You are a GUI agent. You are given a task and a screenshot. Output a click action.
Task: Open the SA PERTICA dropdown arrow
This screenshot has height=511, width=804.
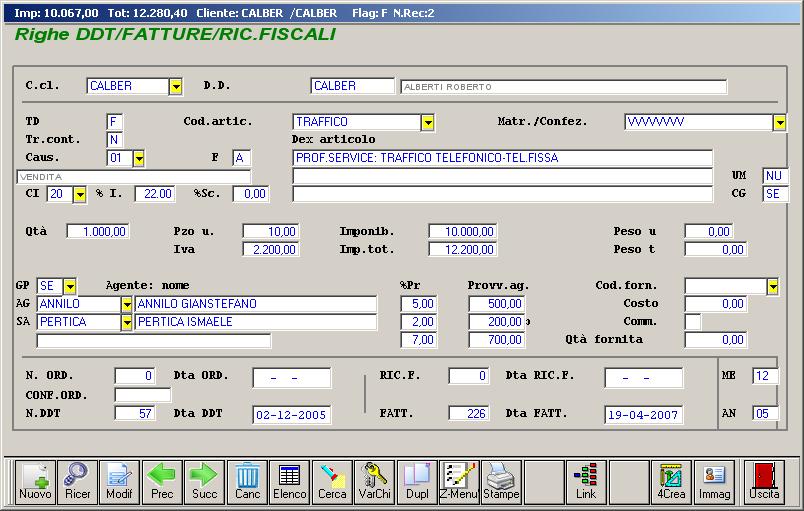tap(127, 322)
